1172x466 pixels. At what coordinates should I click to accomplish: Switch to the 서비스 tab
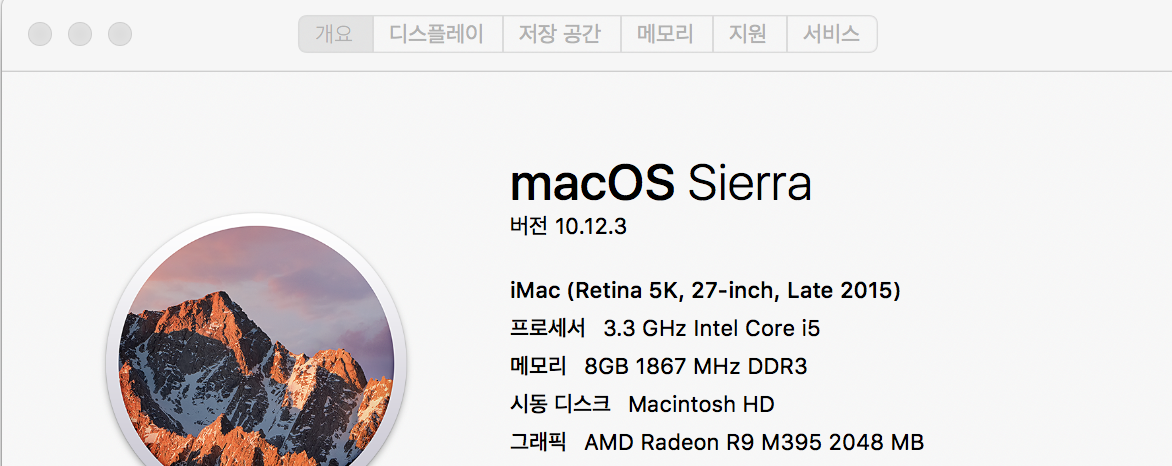[831, 34]
